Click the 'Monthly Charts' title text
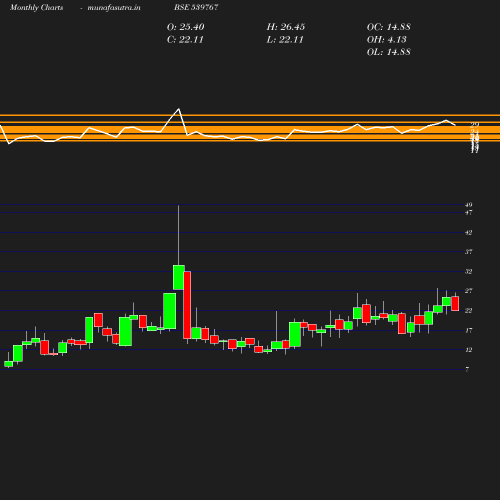Screen dimensions: 500x500 pyautogui.click(x=36, y=7)
